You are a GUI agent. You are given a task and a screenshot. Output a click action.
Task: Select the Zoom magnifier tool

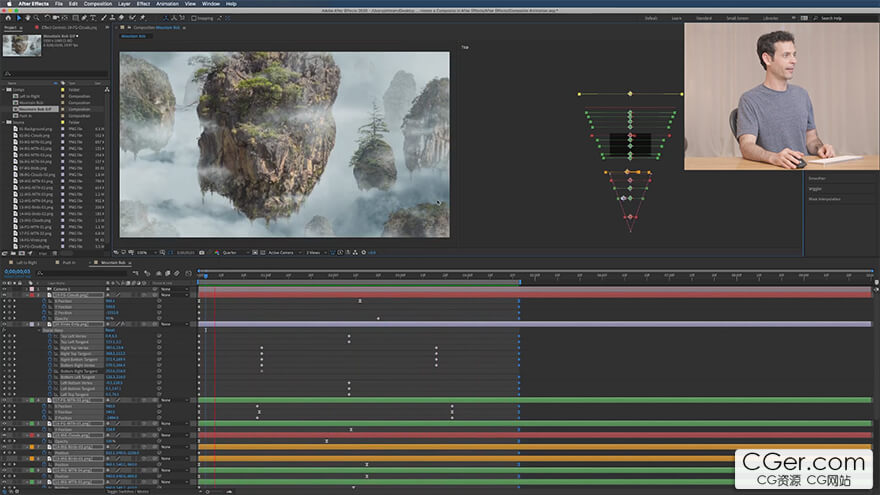click(x=36, y=18)
